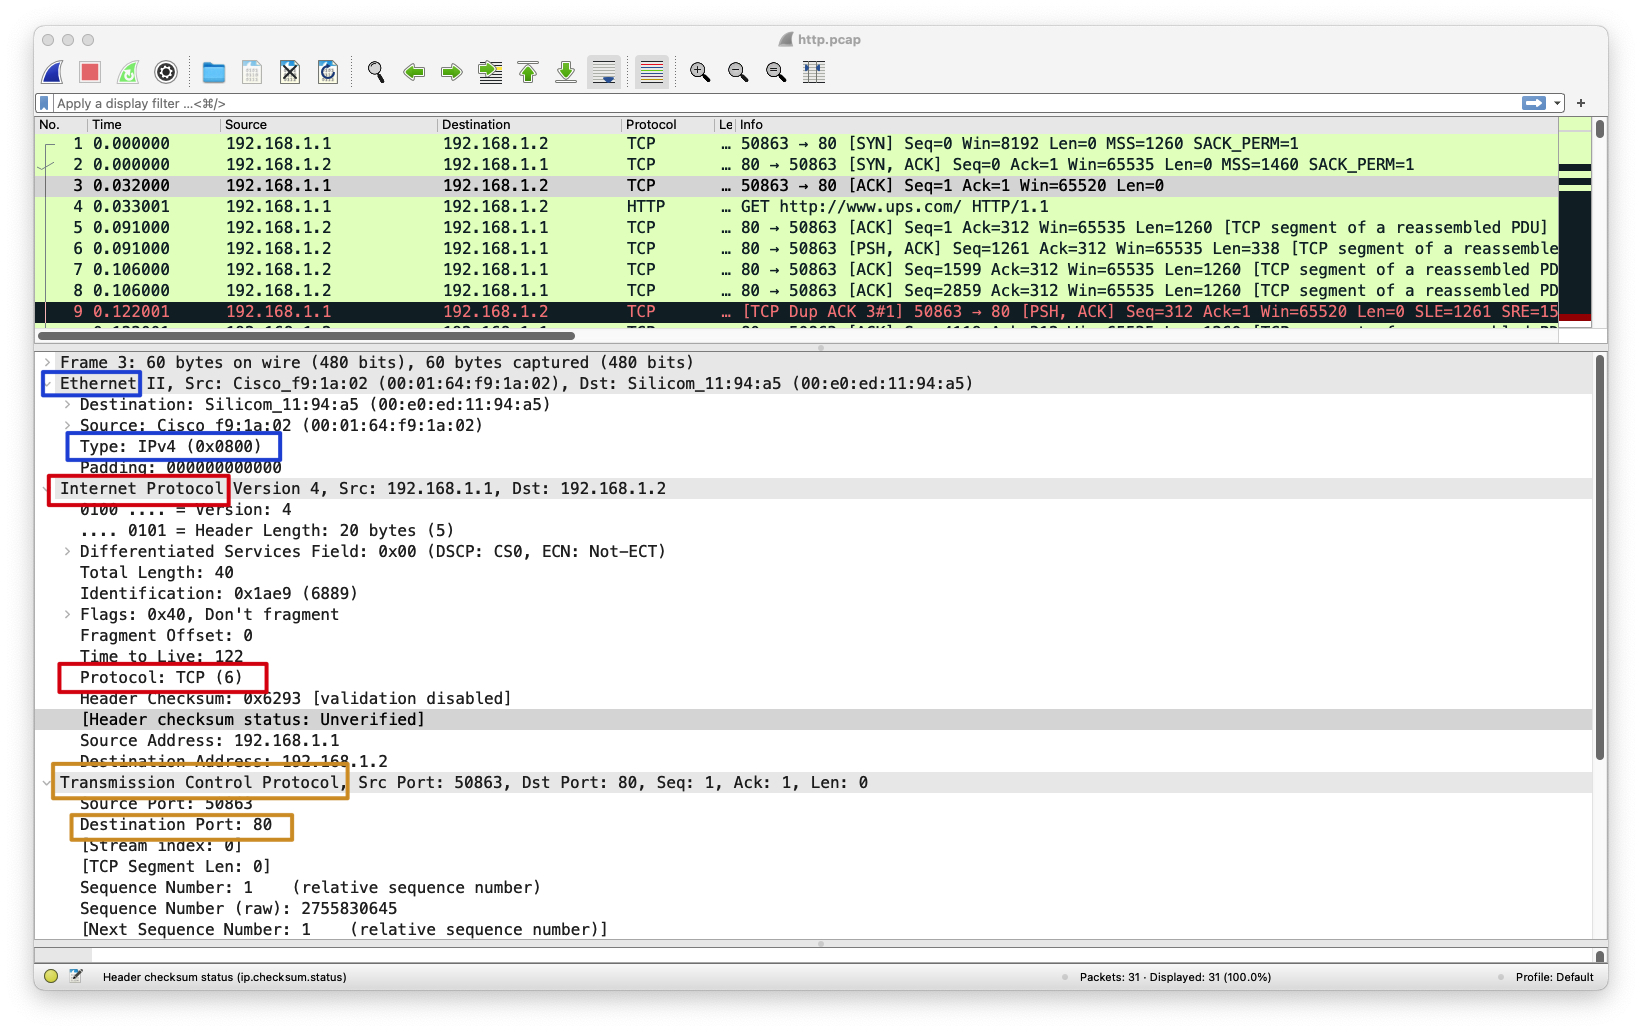Sort packets by the Protocol column
Image resolution: width=1642 pixels, height=1032 pixels.
click(x=651, y=124)
